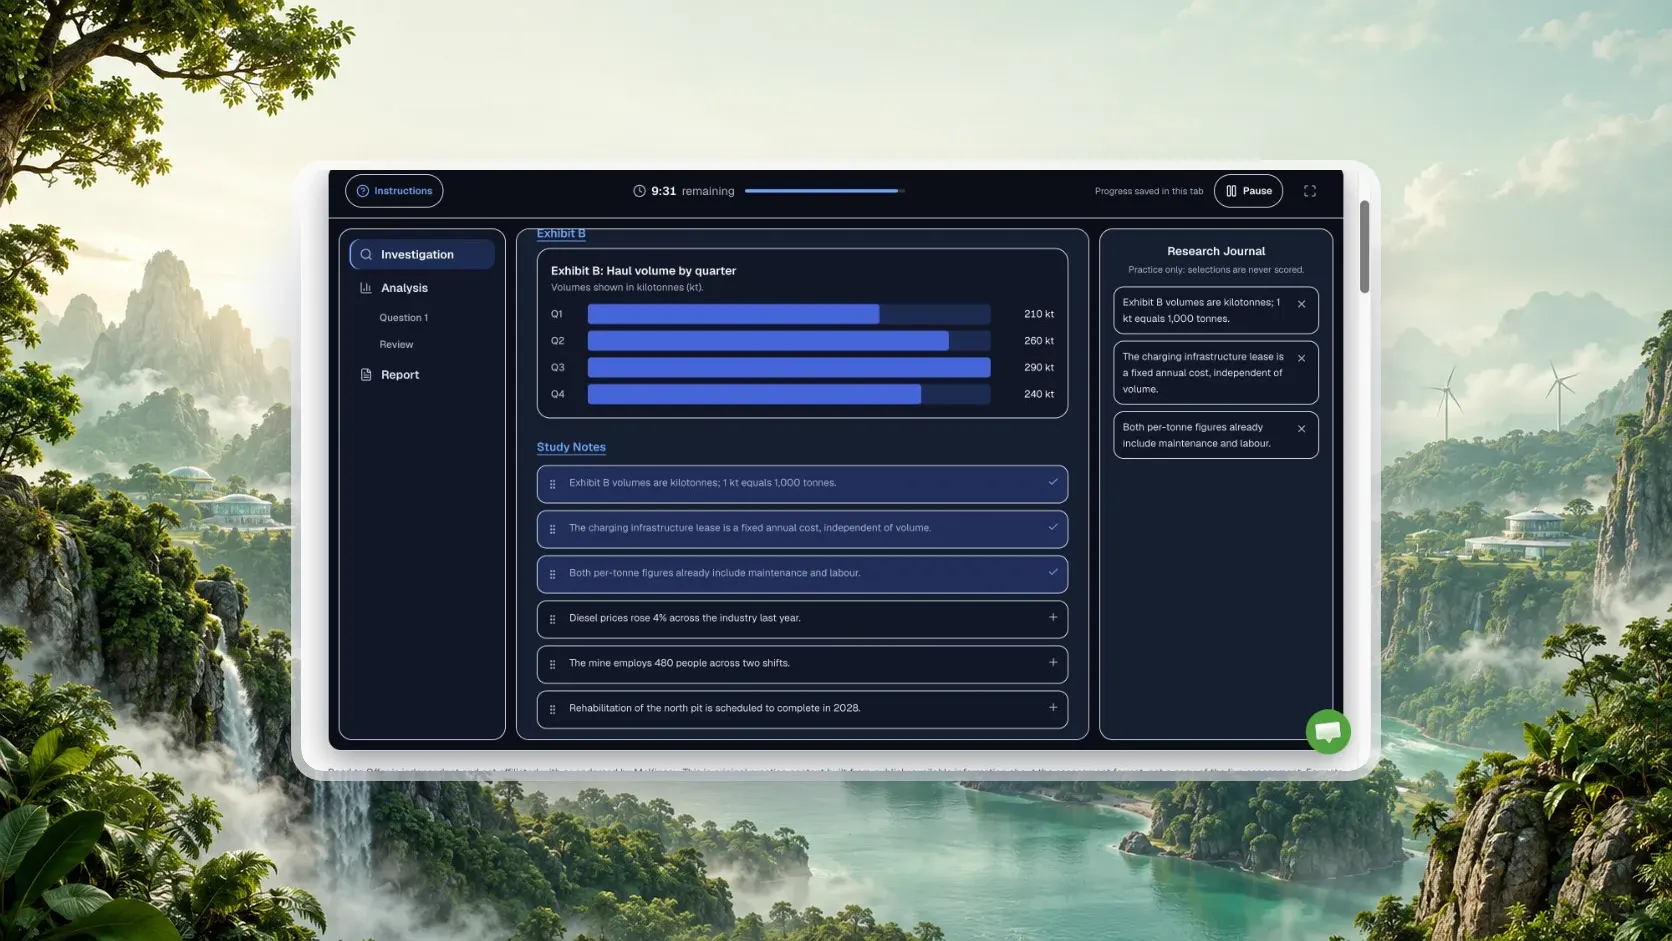Click the Q3 haul volume bar
Viewport: 1672px width, 941px height.
click(789, 368)
